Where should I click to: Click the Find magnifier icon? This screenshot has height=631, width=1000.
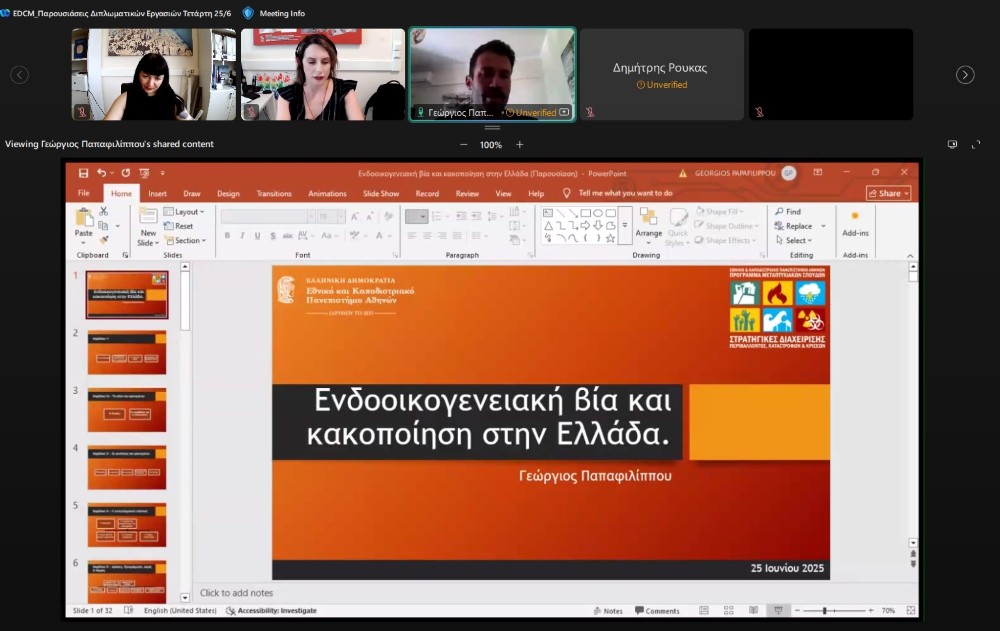pos(778,212)
